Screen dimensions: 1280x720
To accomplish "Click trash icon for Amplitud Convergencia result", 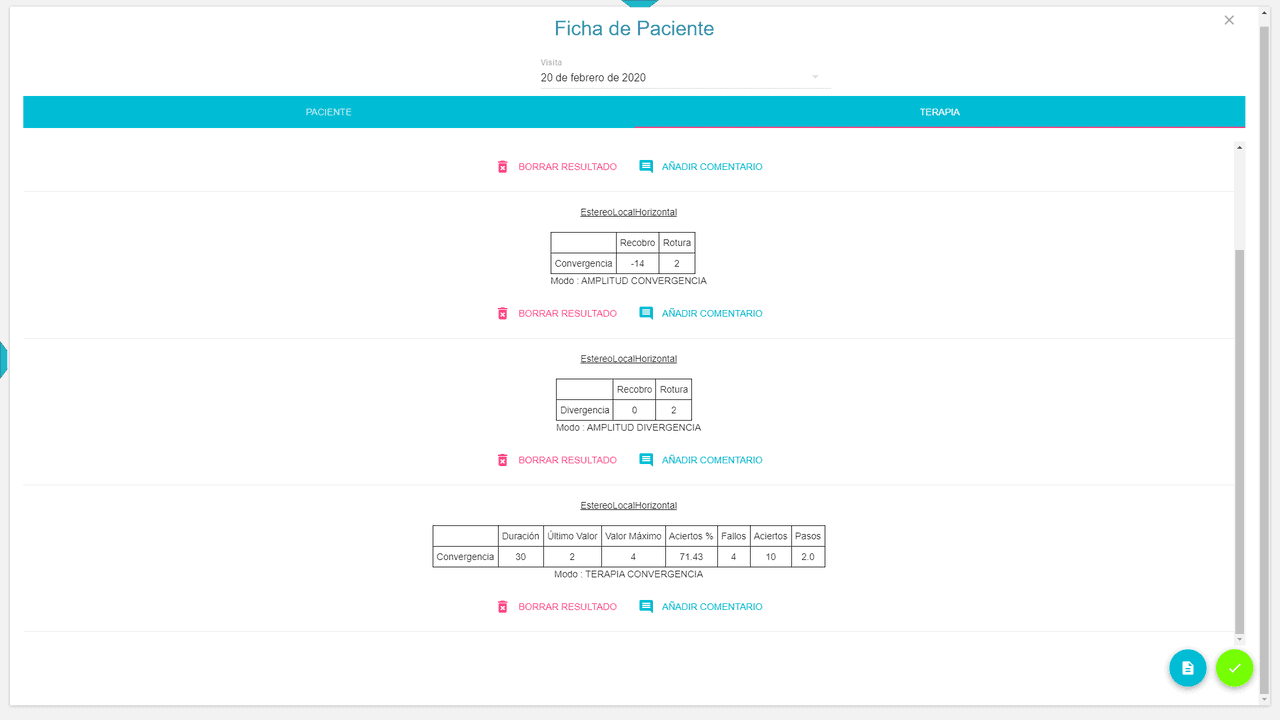I will (x=503, y=314).
